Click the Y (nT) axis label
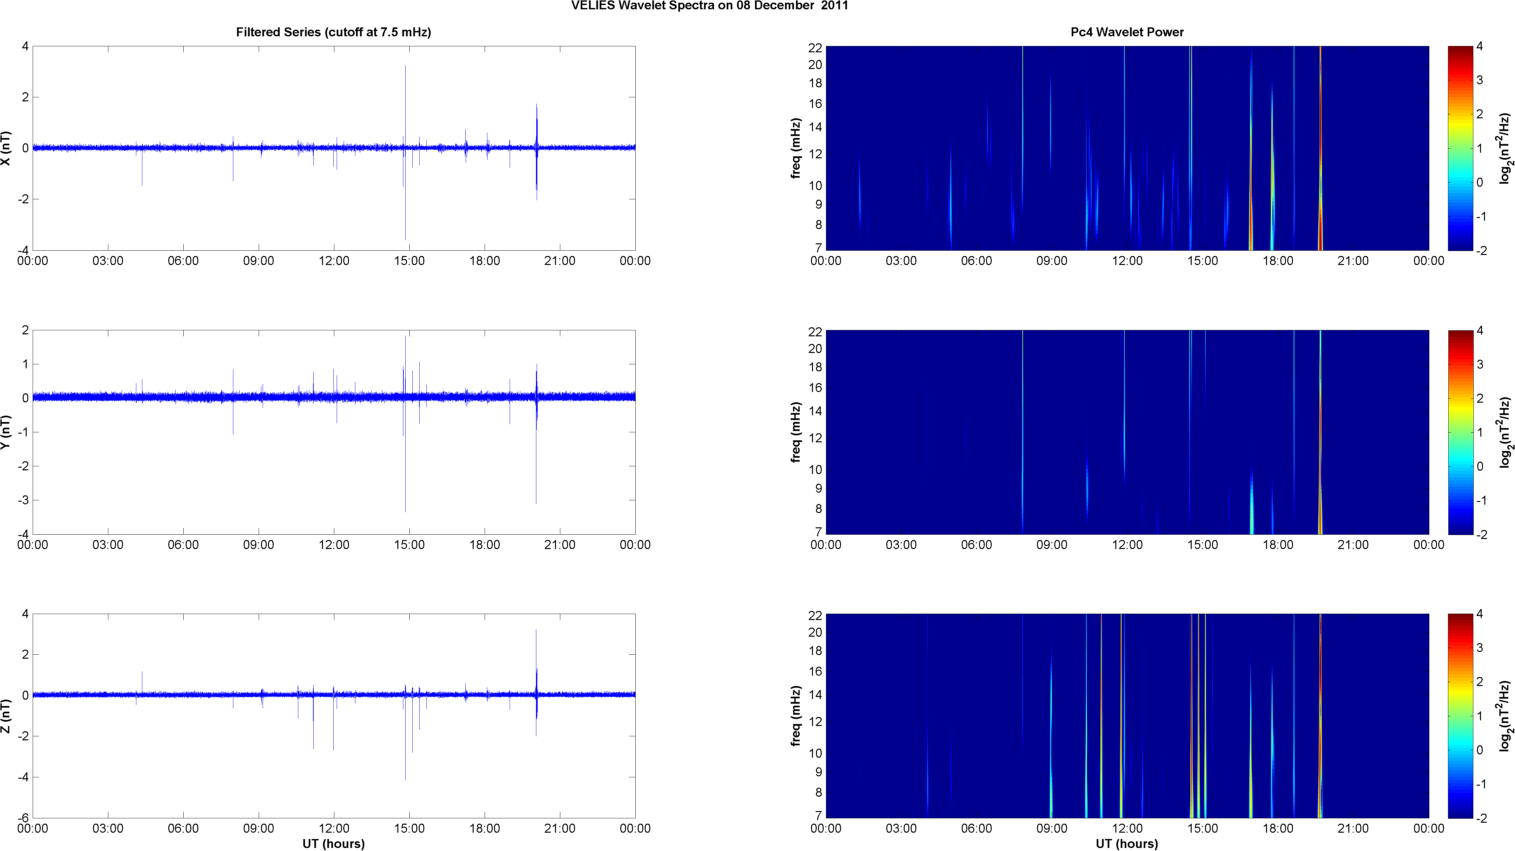The image size is (1515, 851). click(x=7, y=432)
